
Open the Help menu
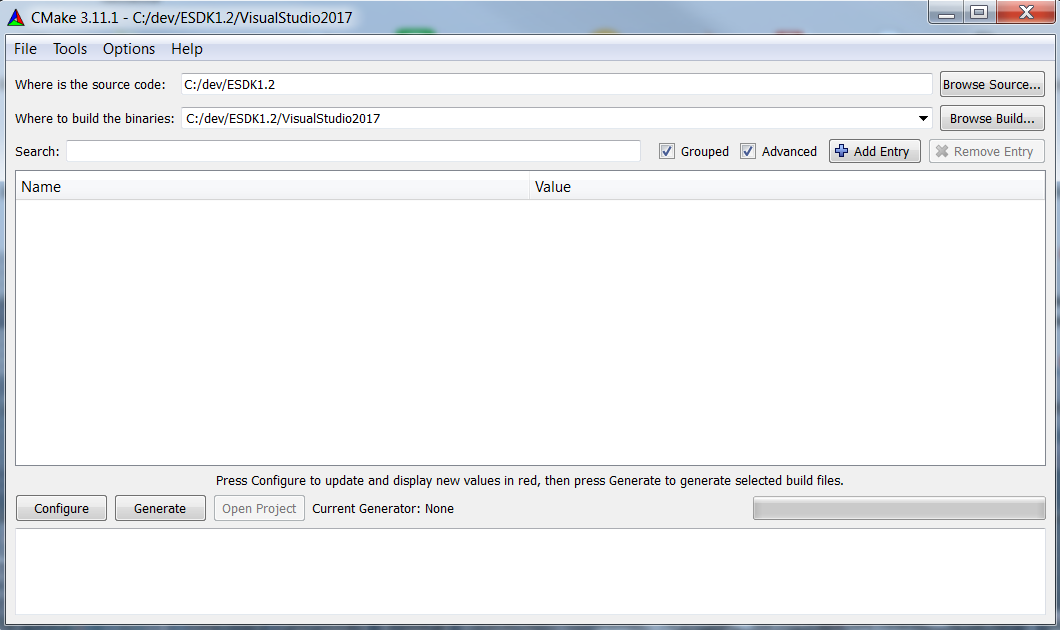187,49
